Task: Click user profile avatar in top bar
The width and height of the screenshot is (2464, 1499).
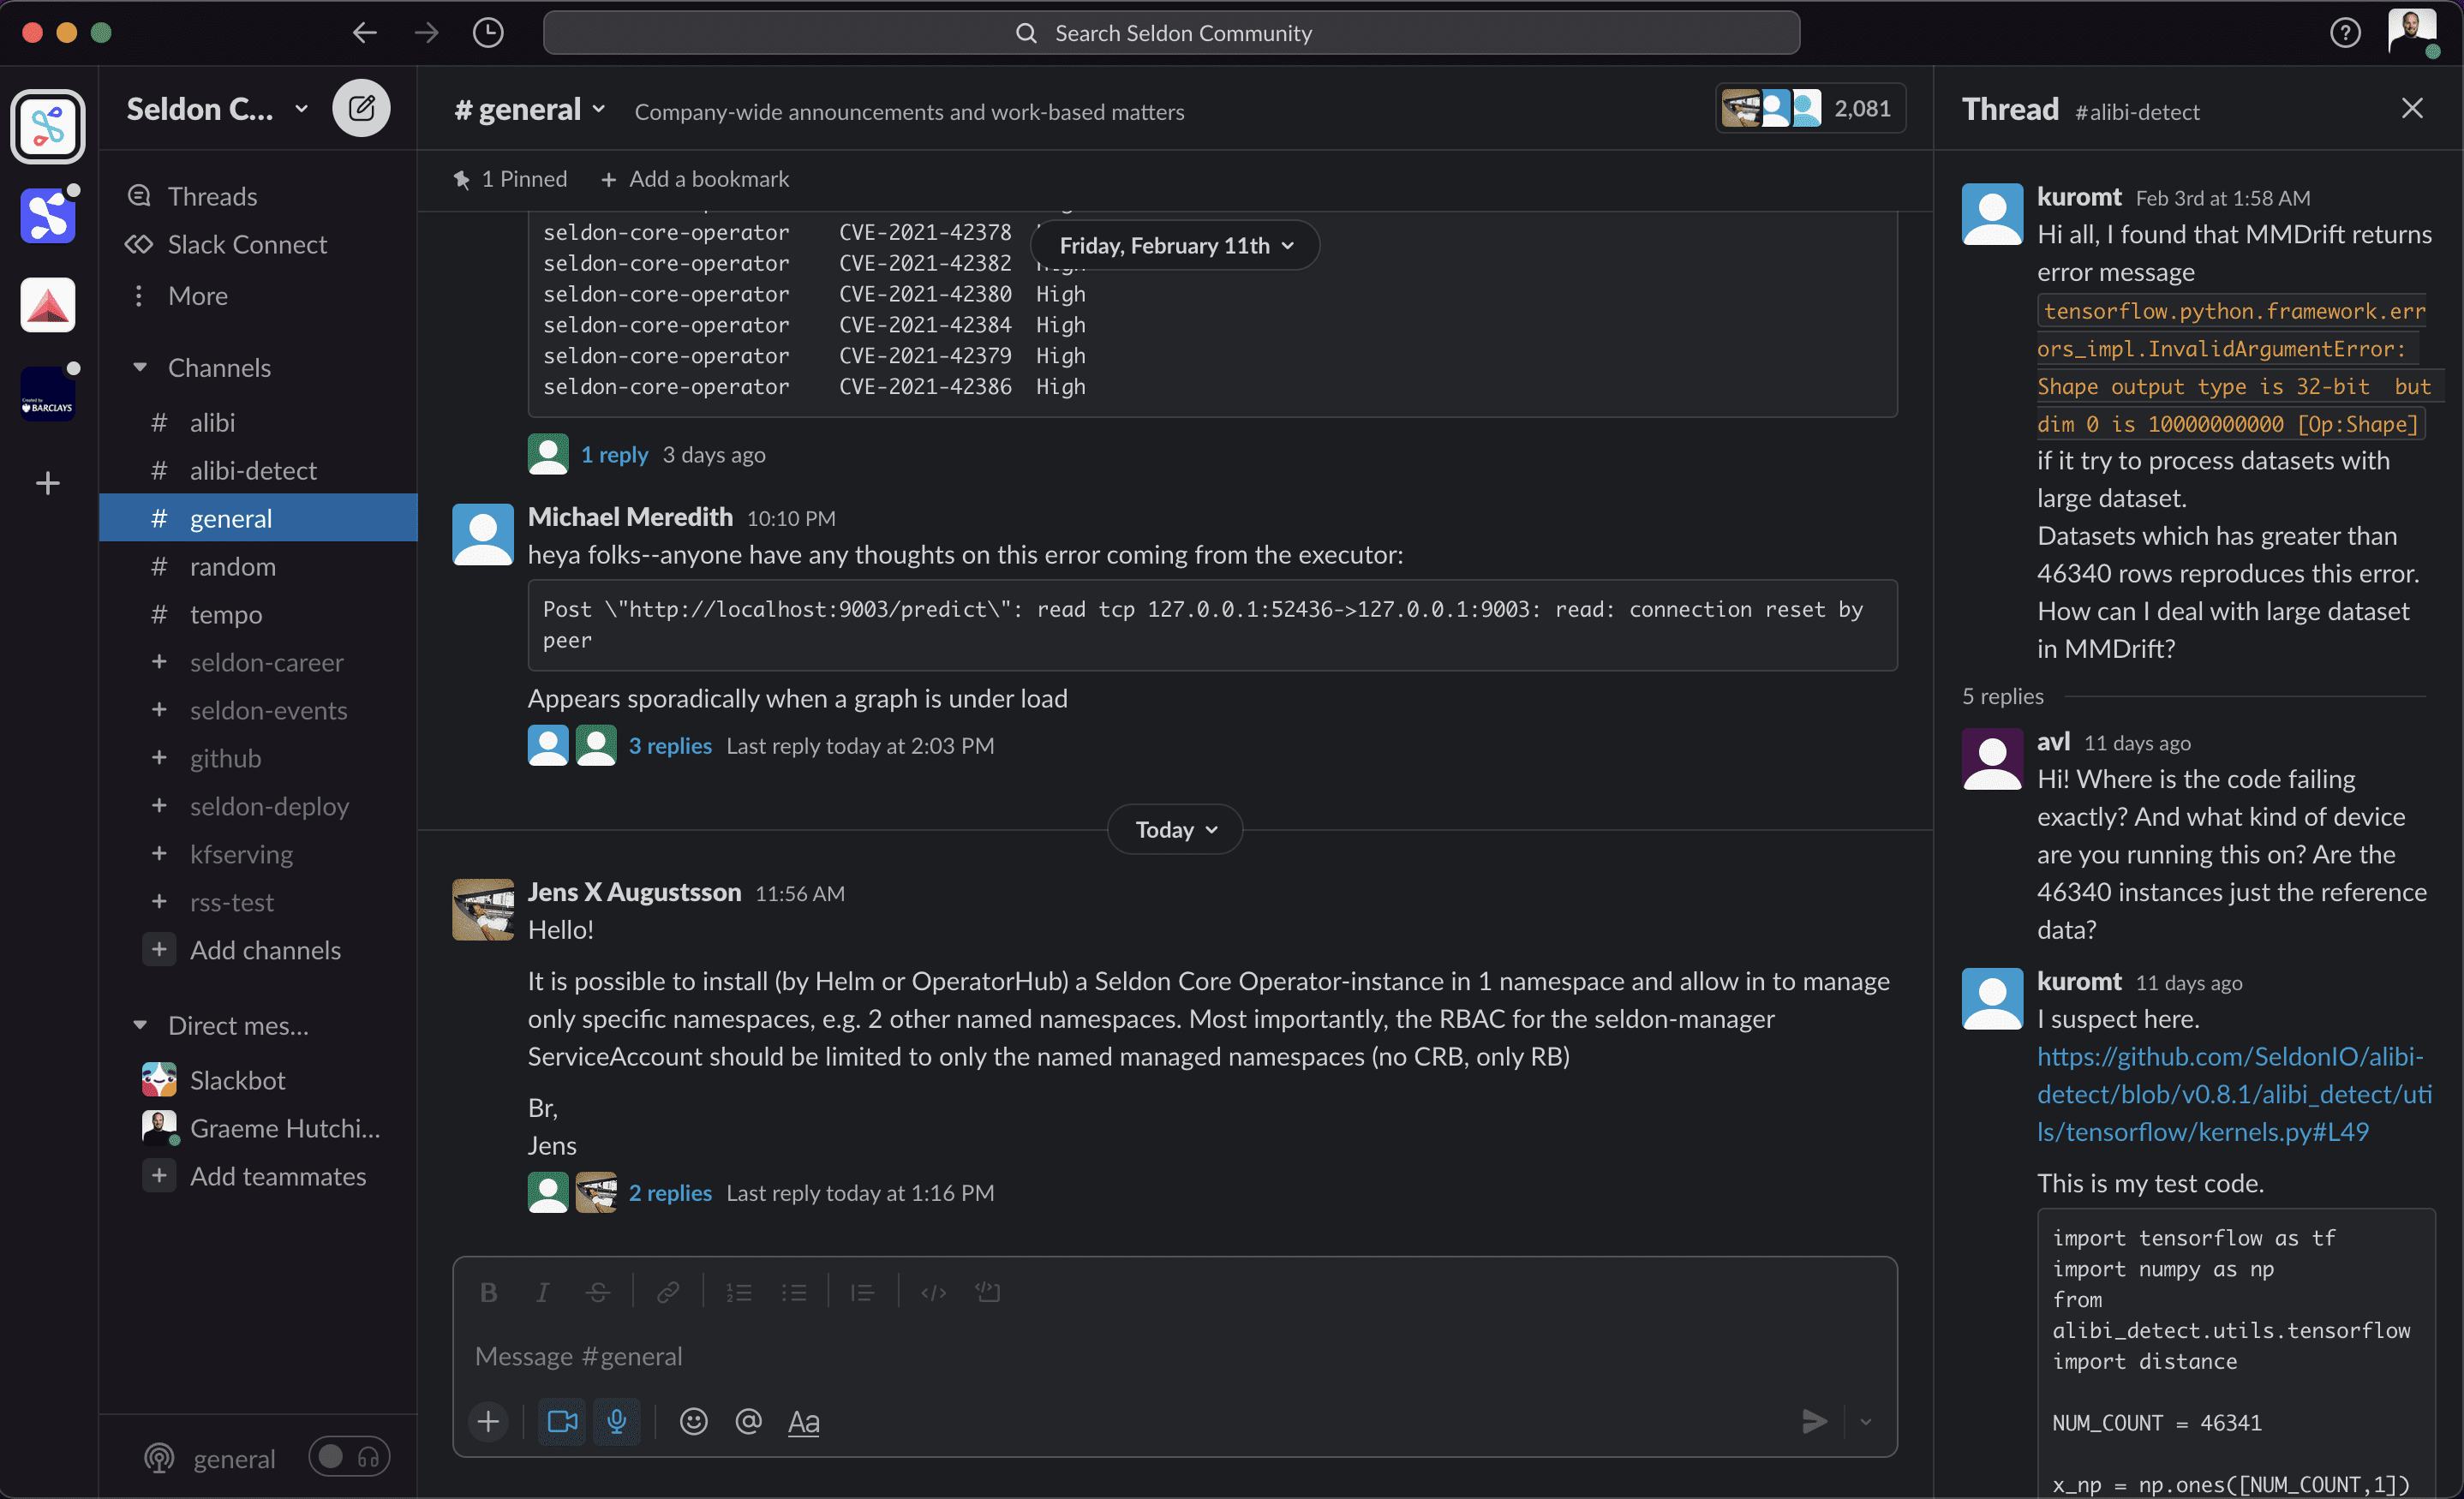Action: point(2411,31)
